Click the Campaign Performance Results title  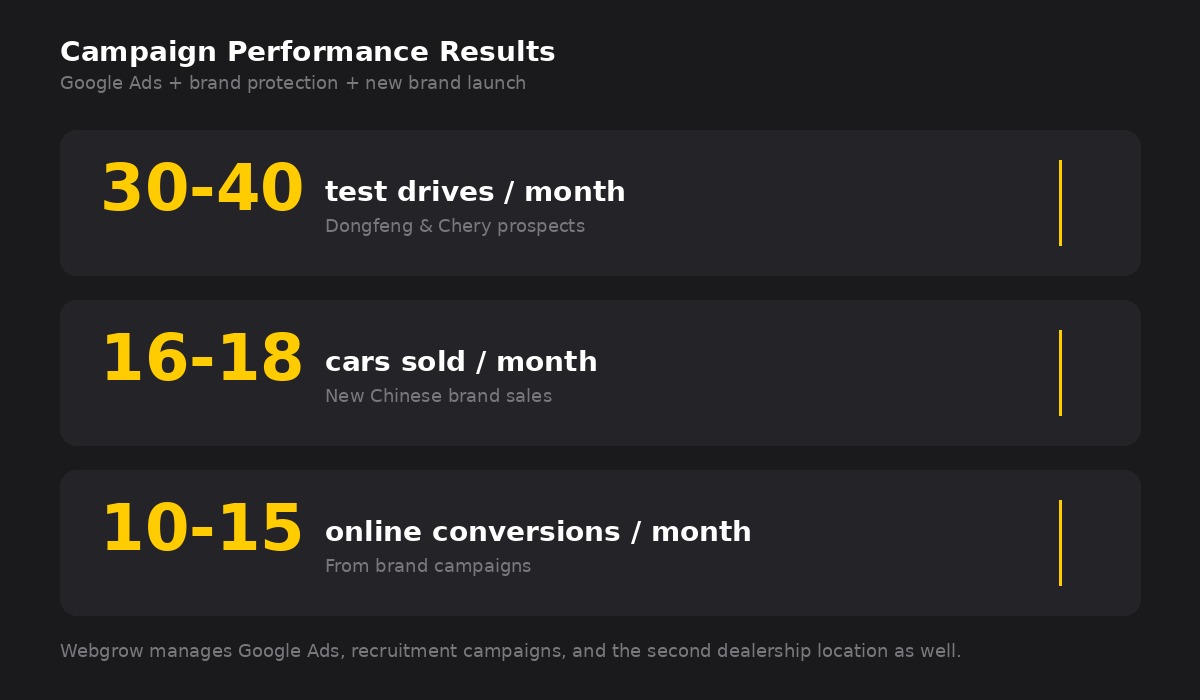tap(307, 52)
